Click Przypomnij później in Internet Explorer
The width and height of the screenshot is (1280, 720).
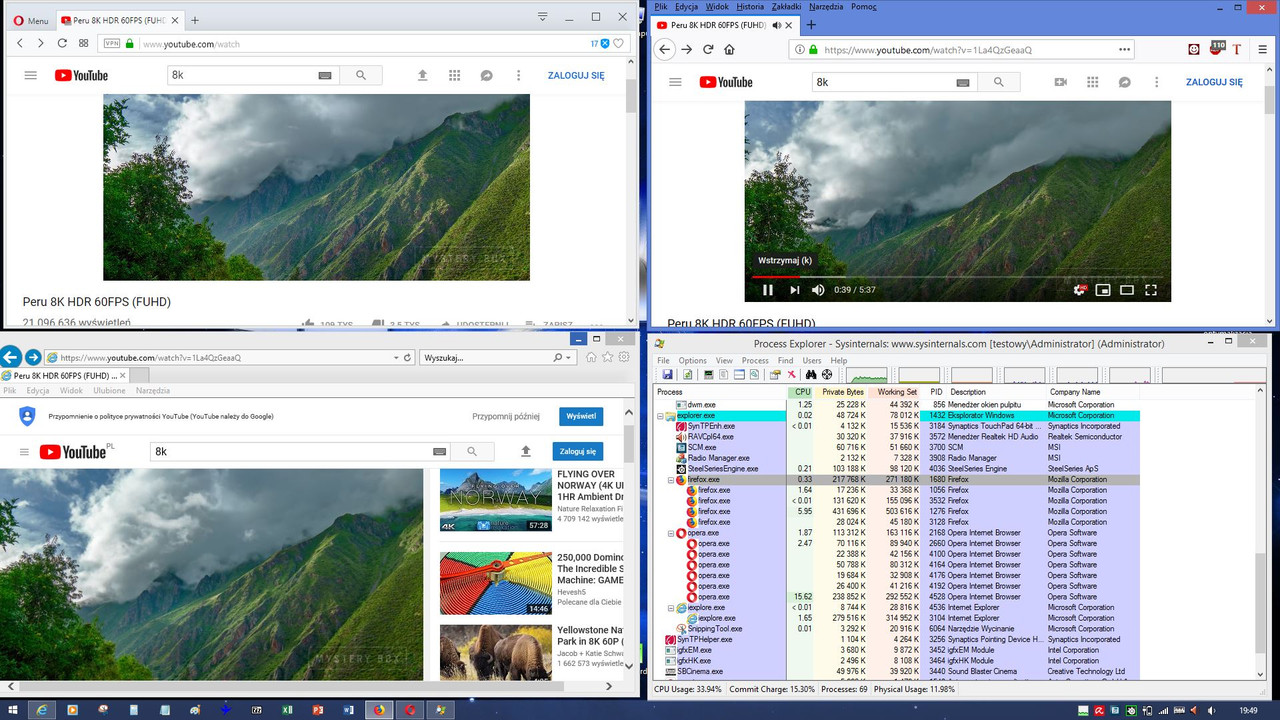click(x=506, y=416)
